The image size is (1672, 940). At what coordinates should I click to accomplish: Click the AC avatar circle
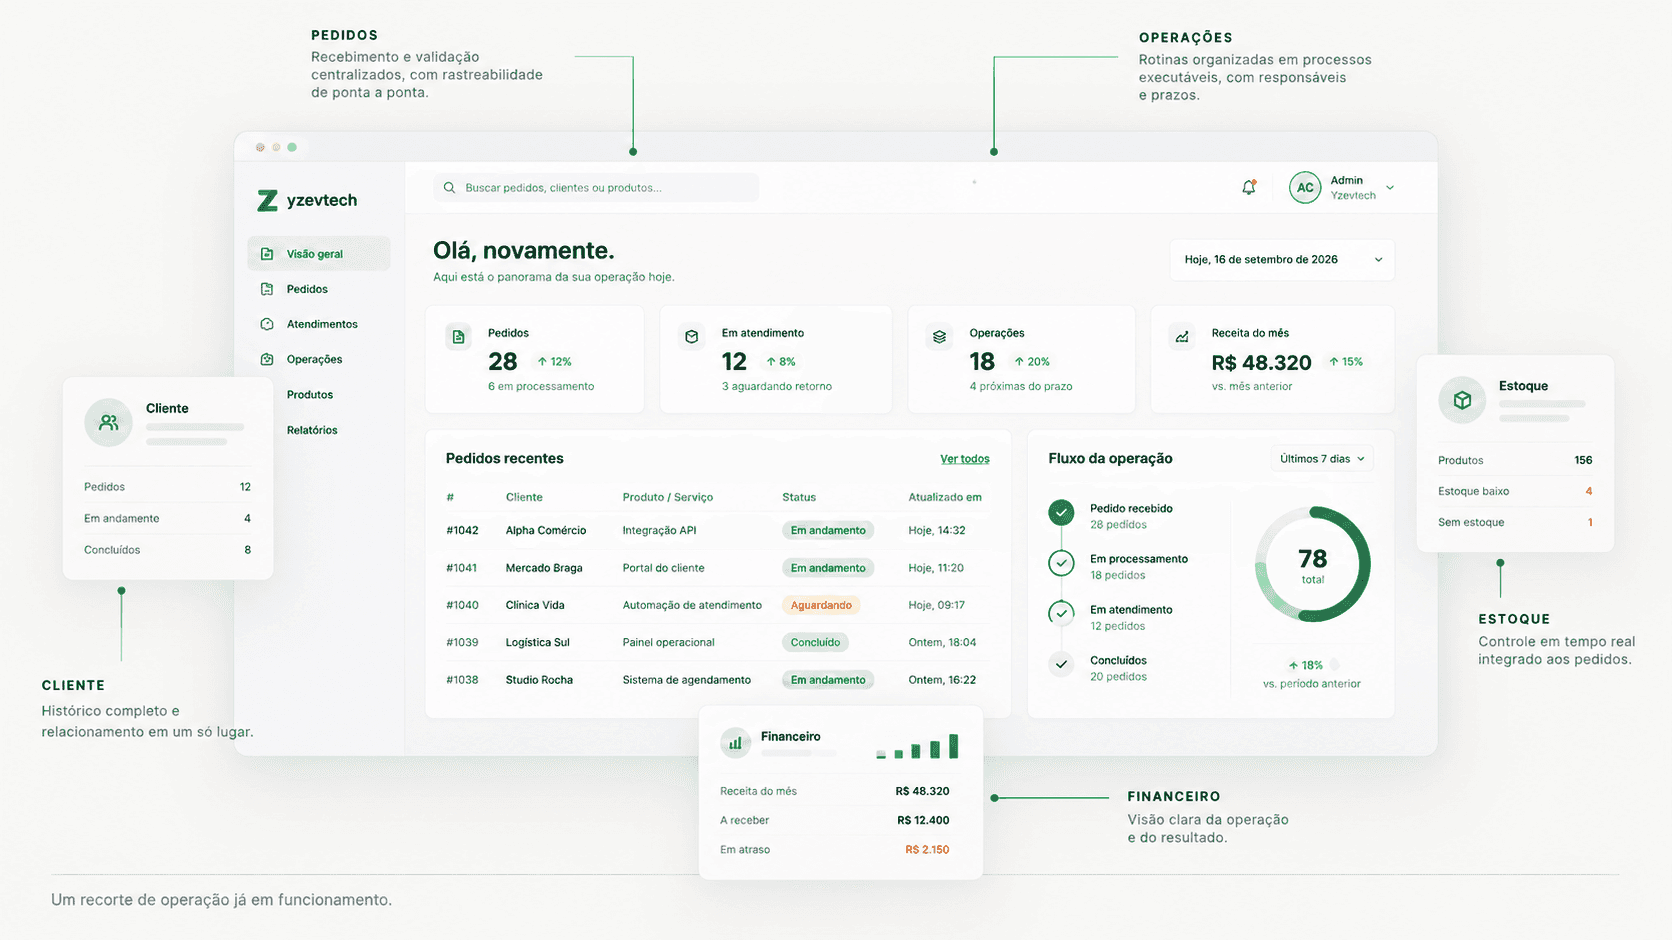coord(1305,187)
